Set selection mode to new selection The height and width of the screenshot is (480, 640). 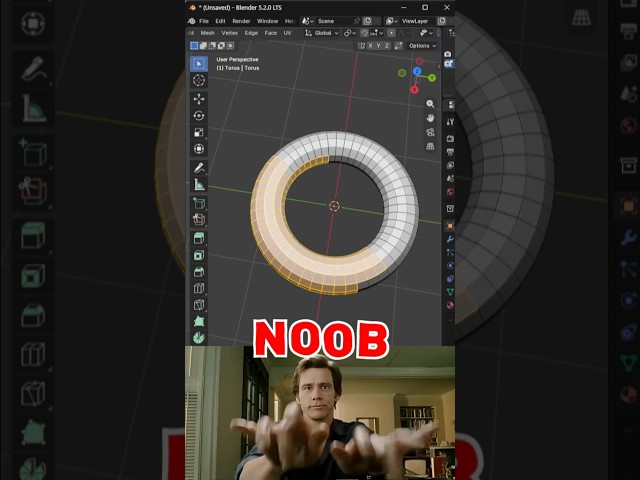coord(194,46)
